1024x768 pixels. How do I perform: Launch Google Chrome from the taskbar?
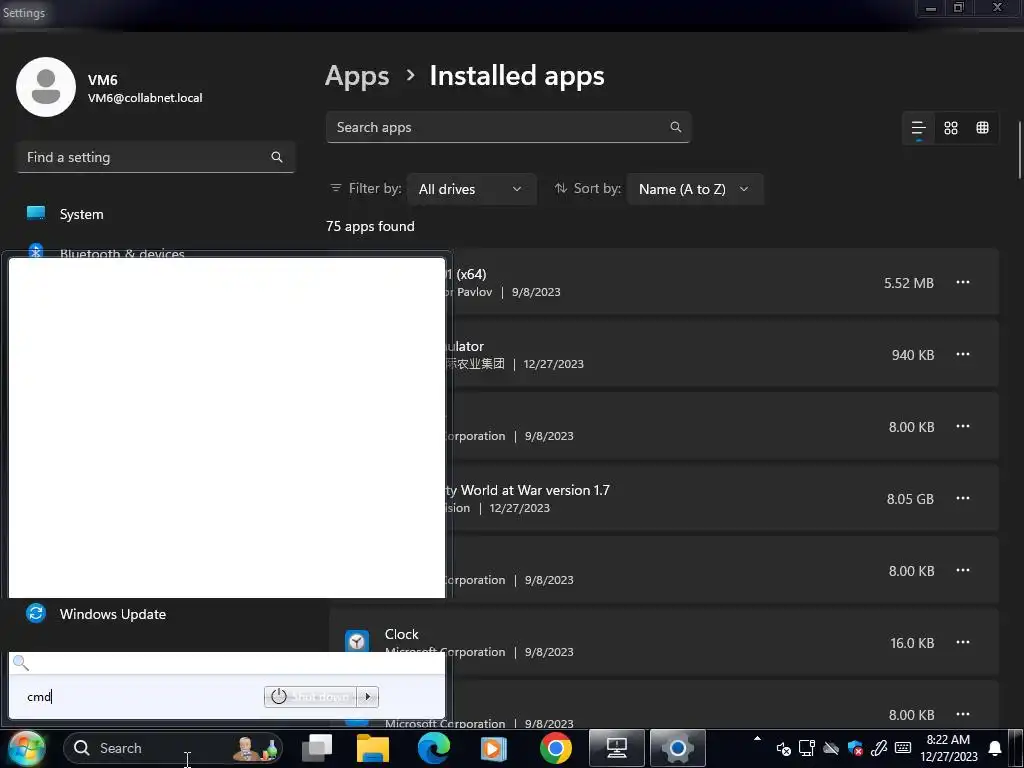coord(556,748)
